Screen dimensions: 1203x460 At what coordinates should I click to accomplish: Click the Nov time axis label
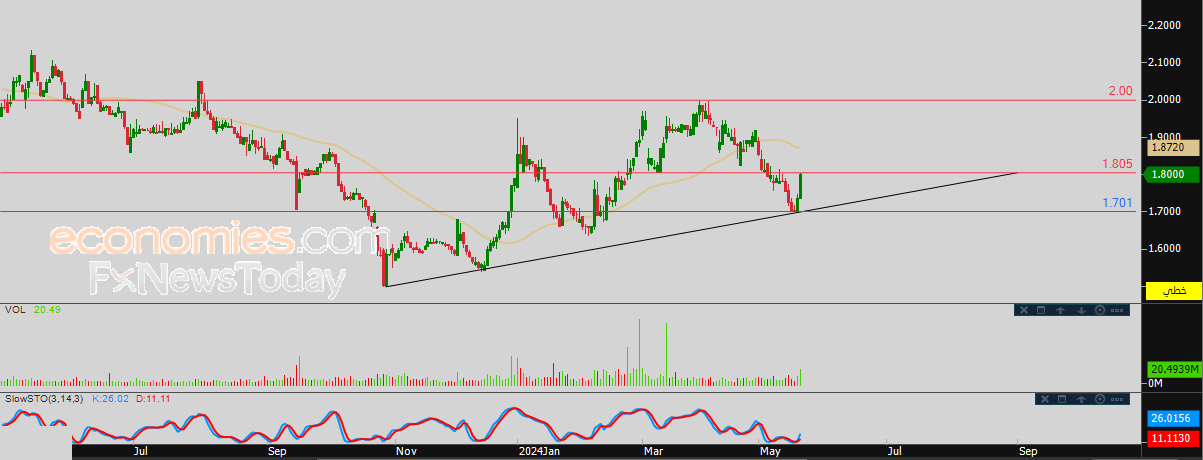coord(406,452)
